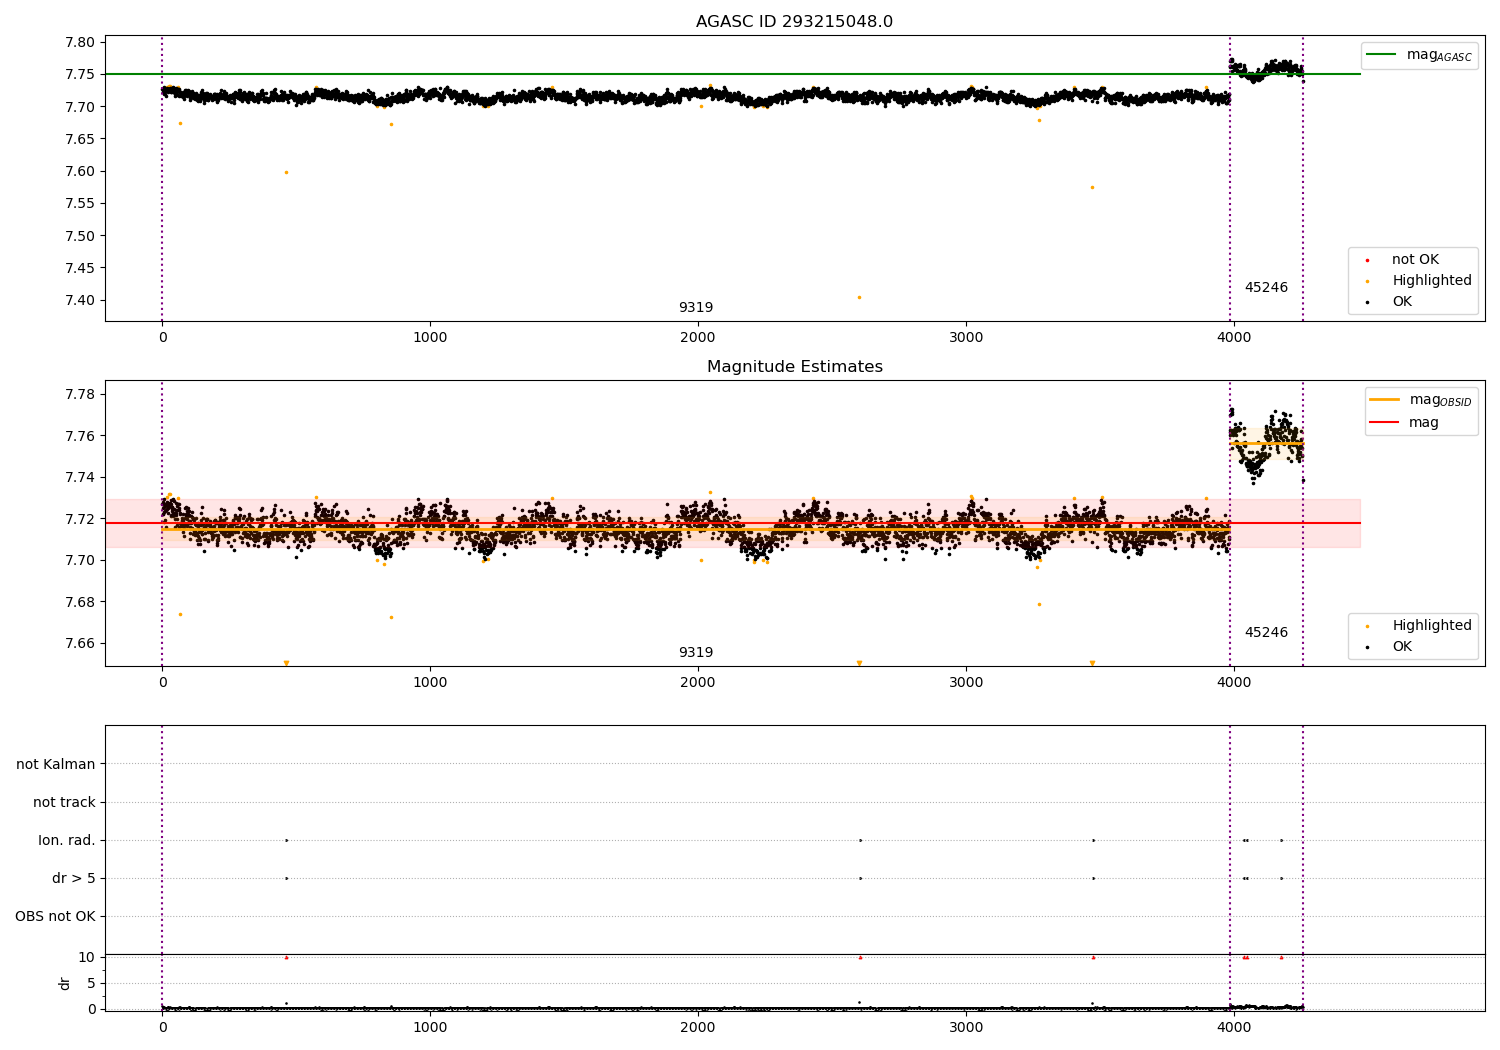Click 'OK' legend entry in top plot
1500x1050 pixels.
point(1402,302)
